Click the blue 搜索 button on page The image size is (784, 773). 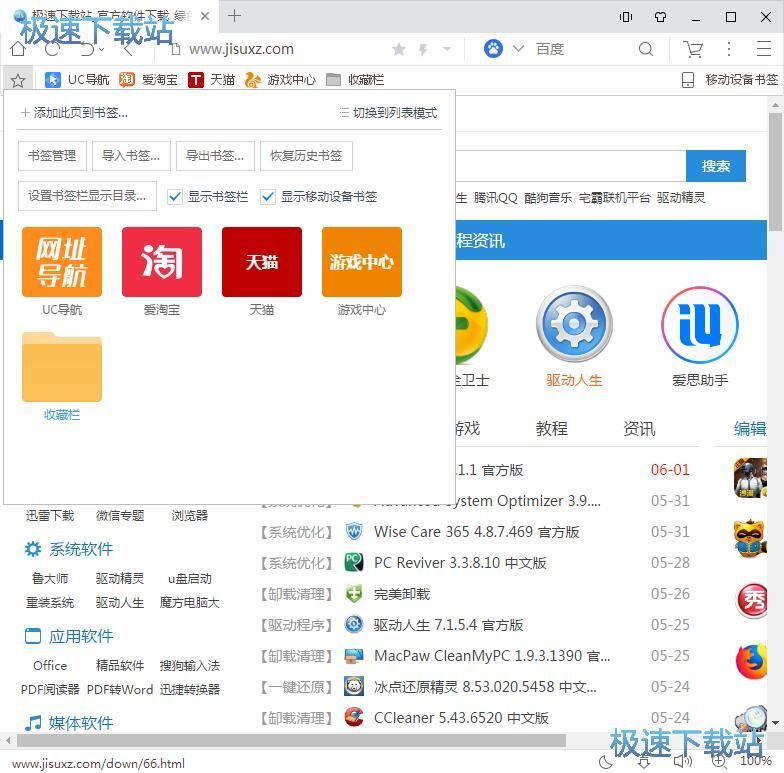click(716, 166)
